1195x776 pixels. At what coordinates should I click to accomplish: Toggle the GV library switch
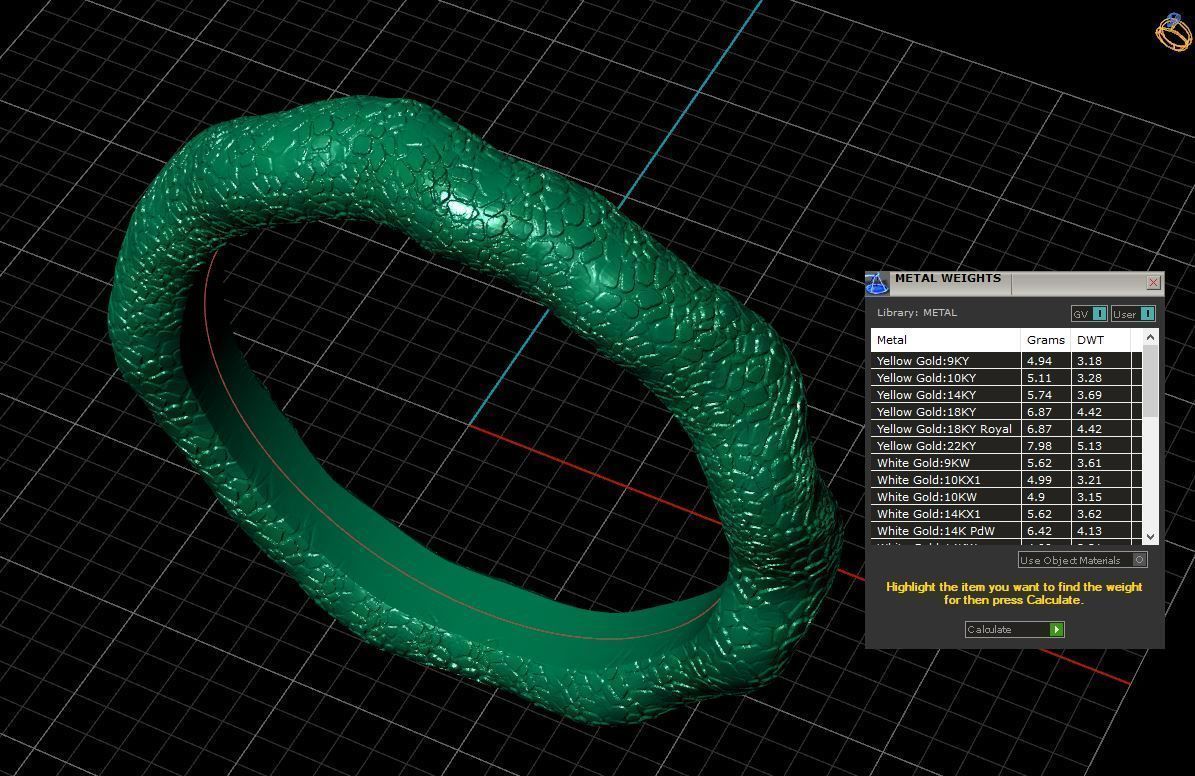coord(1089,313)
